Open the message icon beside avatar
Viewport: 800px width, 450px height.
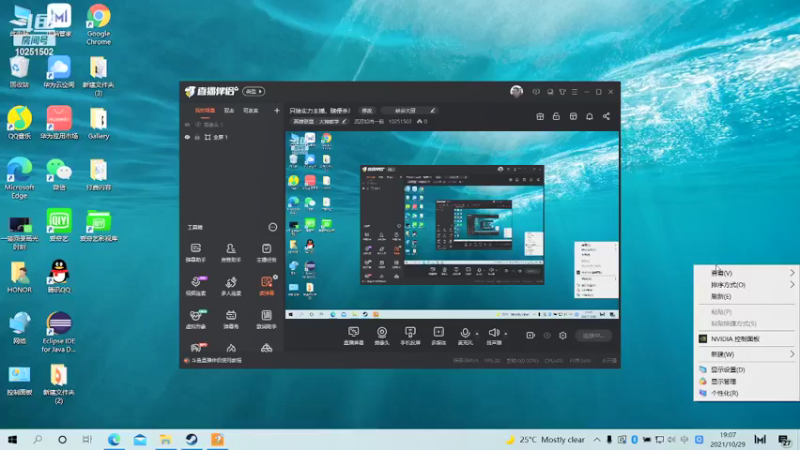536,92
